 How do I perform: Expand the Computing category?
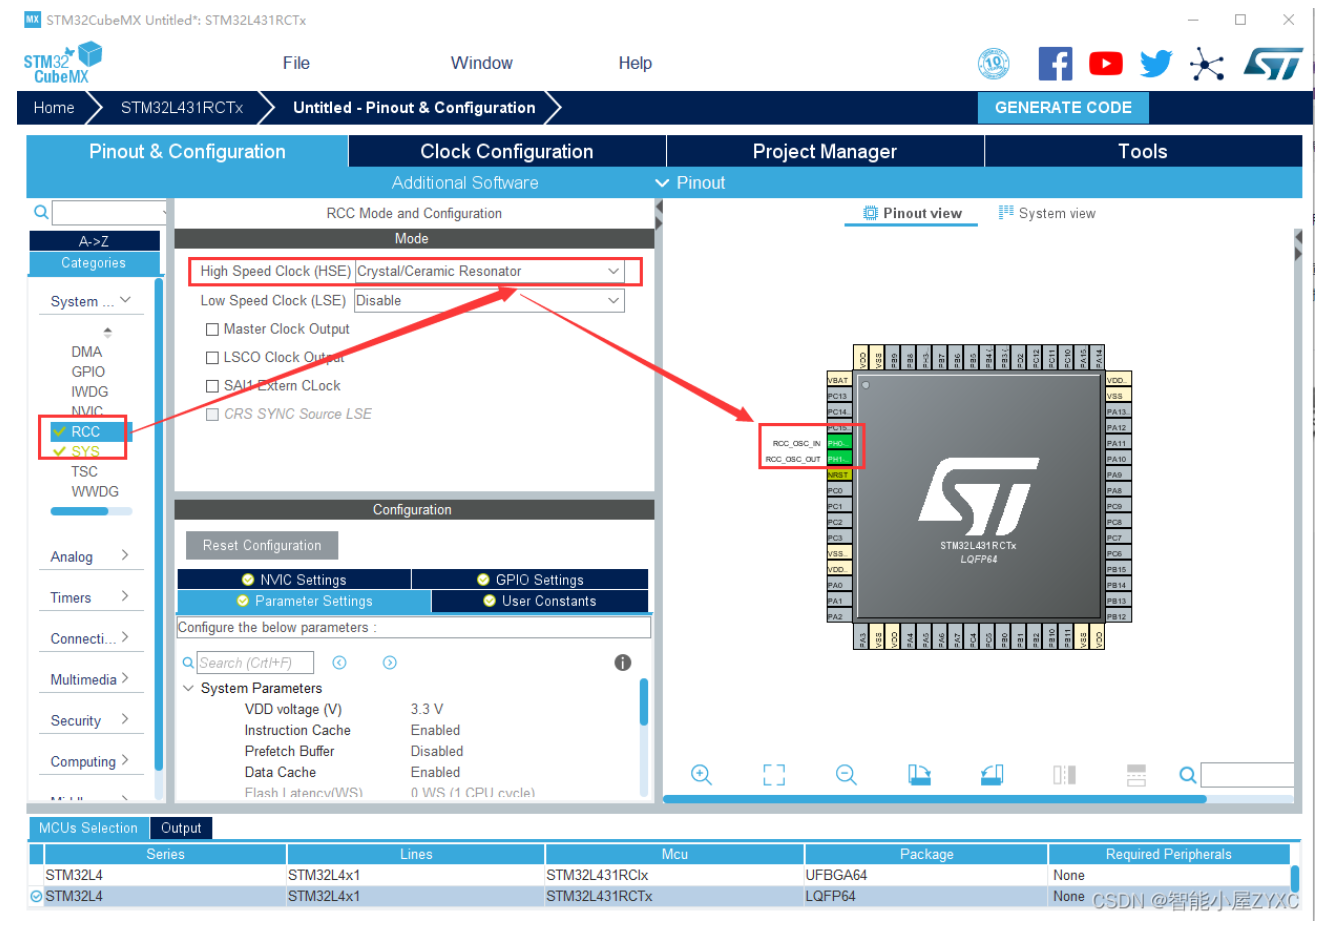tap(90, 761)
